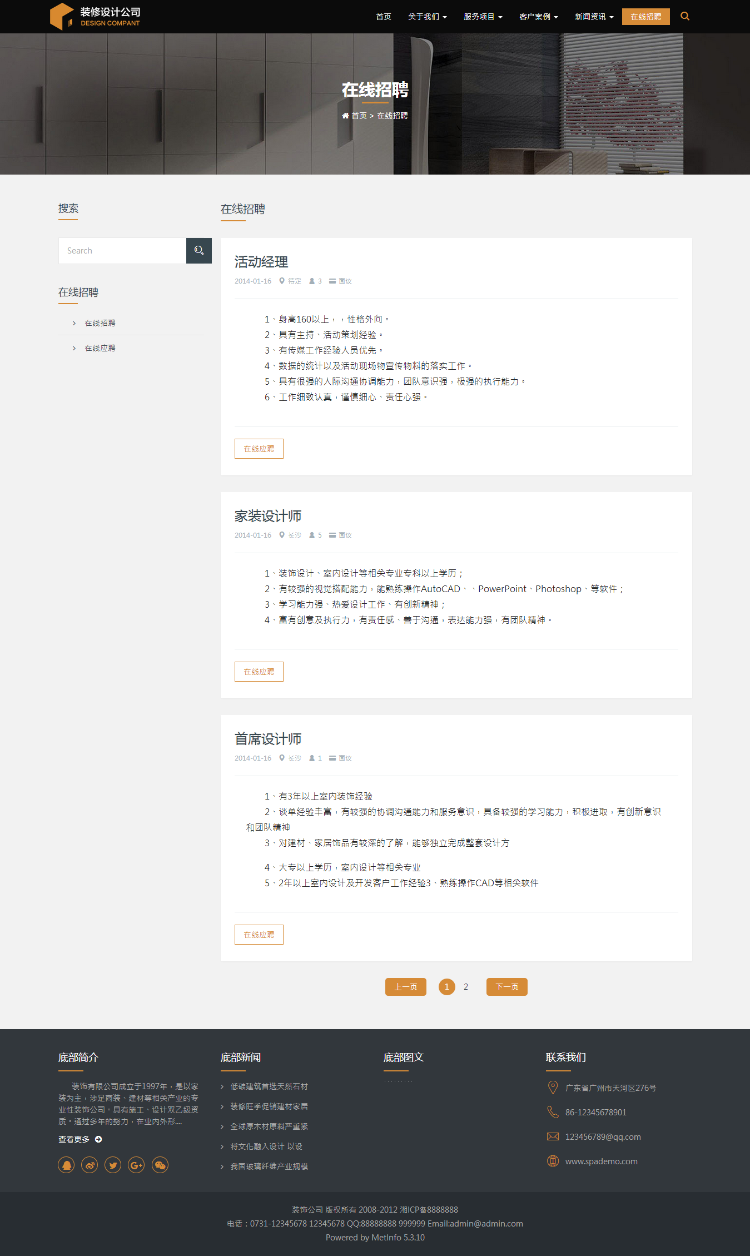750x1256 pixels.
Task: Select page 1 in pagination
Action: [446, 987]
